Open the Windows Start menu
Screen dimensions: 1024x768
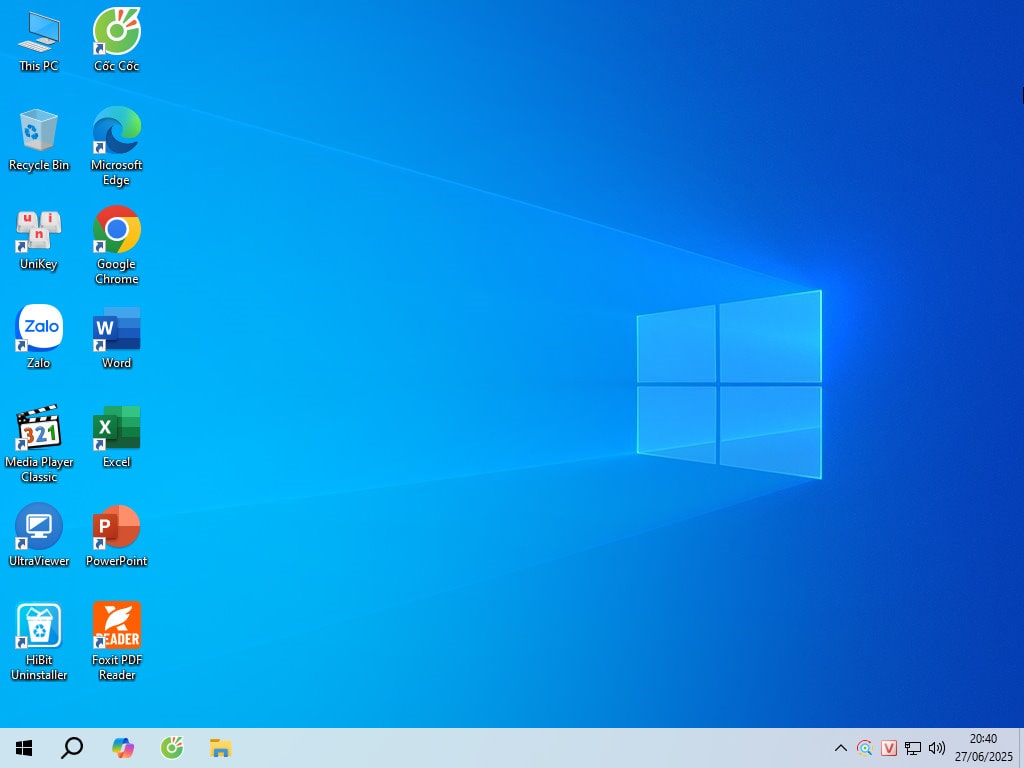click(x=24, y=748)
